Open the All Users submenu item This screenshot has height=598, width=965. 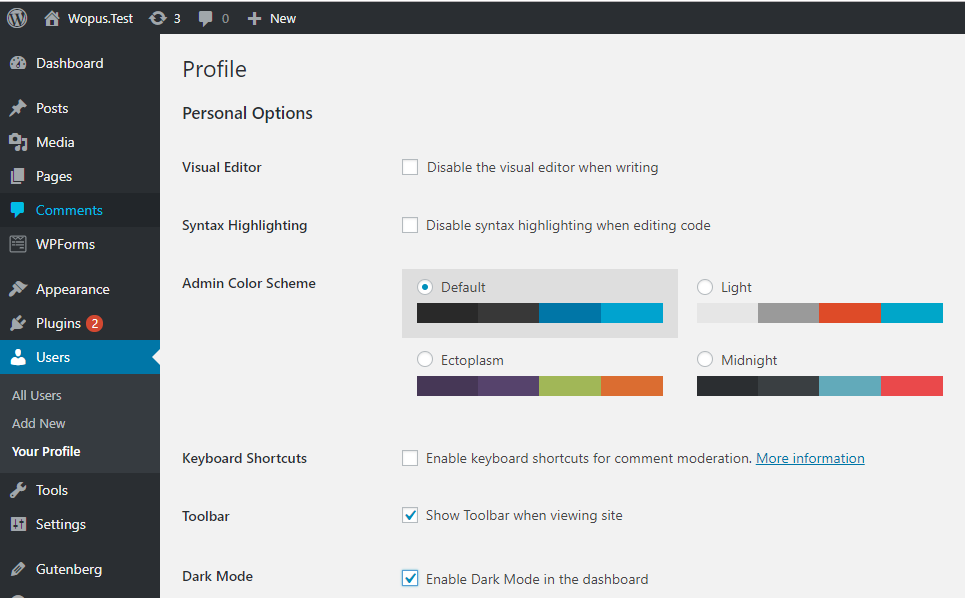click(x=37, y=395)
